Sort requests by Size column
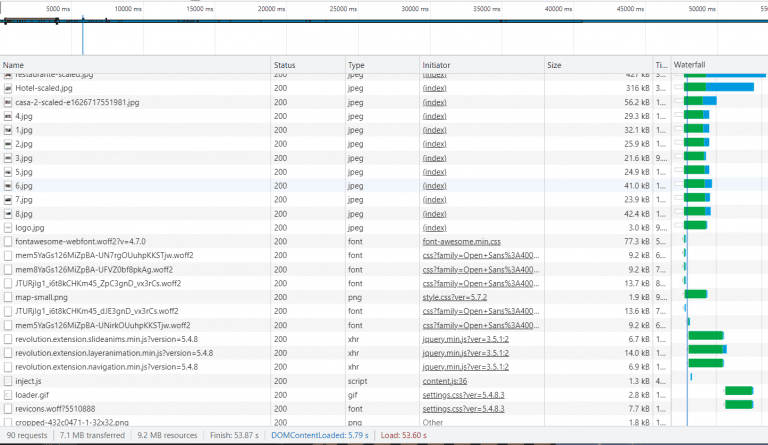This screenshot has height=445, width=768. click(599, 65)
